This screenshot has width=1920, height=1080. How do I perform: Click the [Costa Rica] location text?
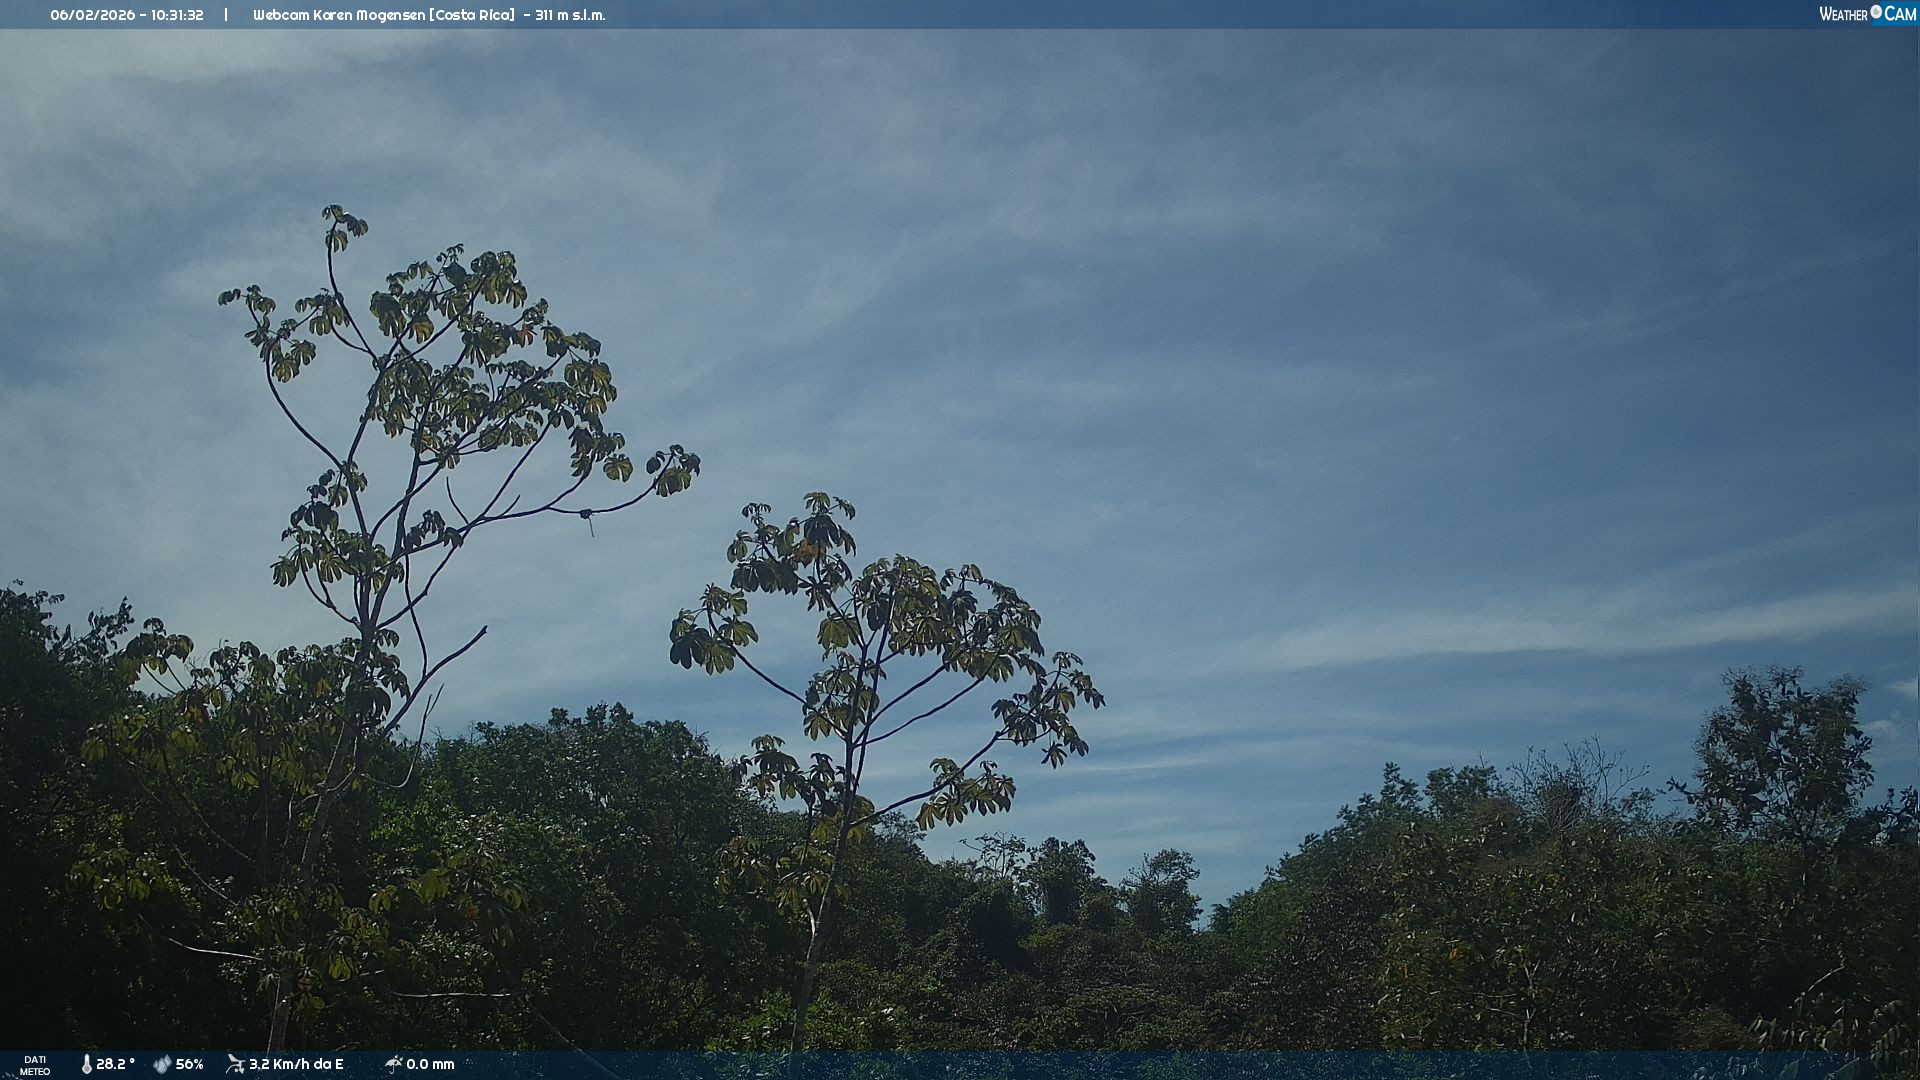[x=471, y=15]
